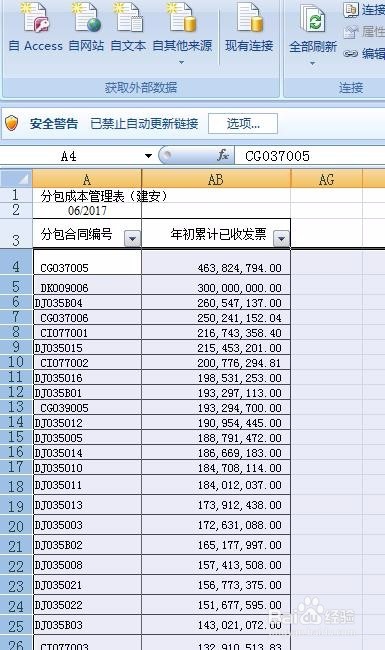Image resolution: width=385 pixels, height=650 pixels.
Task: Select cell containing DK009006
Action: pyautogui.click(x=87, y=285)
